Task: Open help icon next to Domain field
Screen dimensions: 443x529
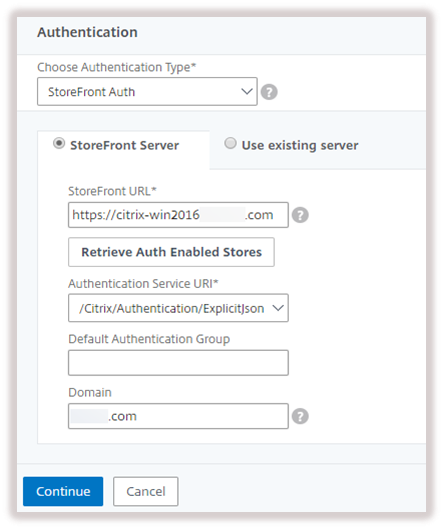Action: pyautogui.click(x=300, y=416)
